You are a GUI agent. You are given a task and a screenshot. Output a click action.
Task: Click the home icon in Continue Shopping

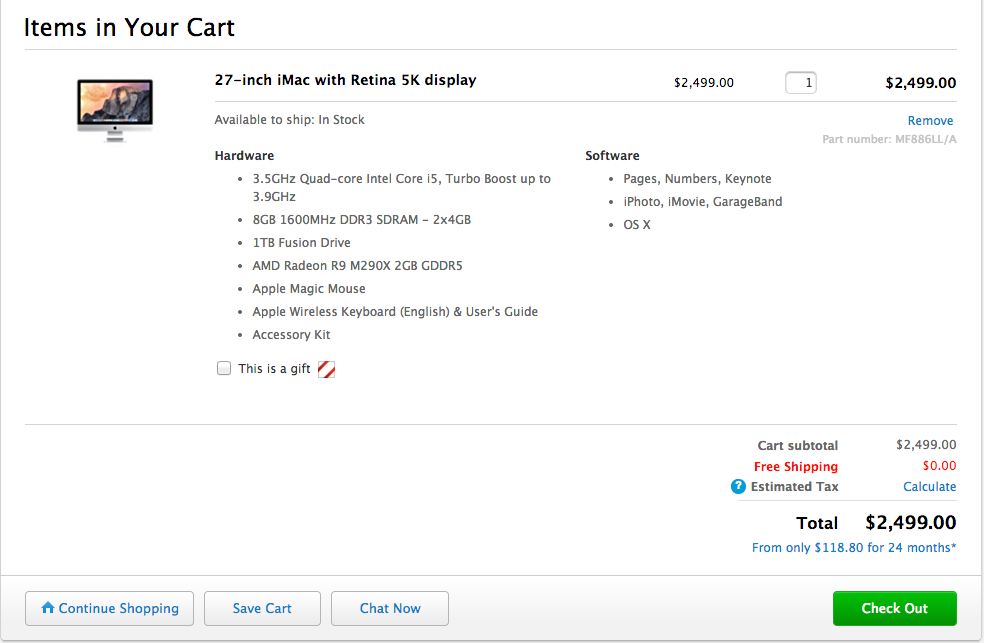point(48,607)
